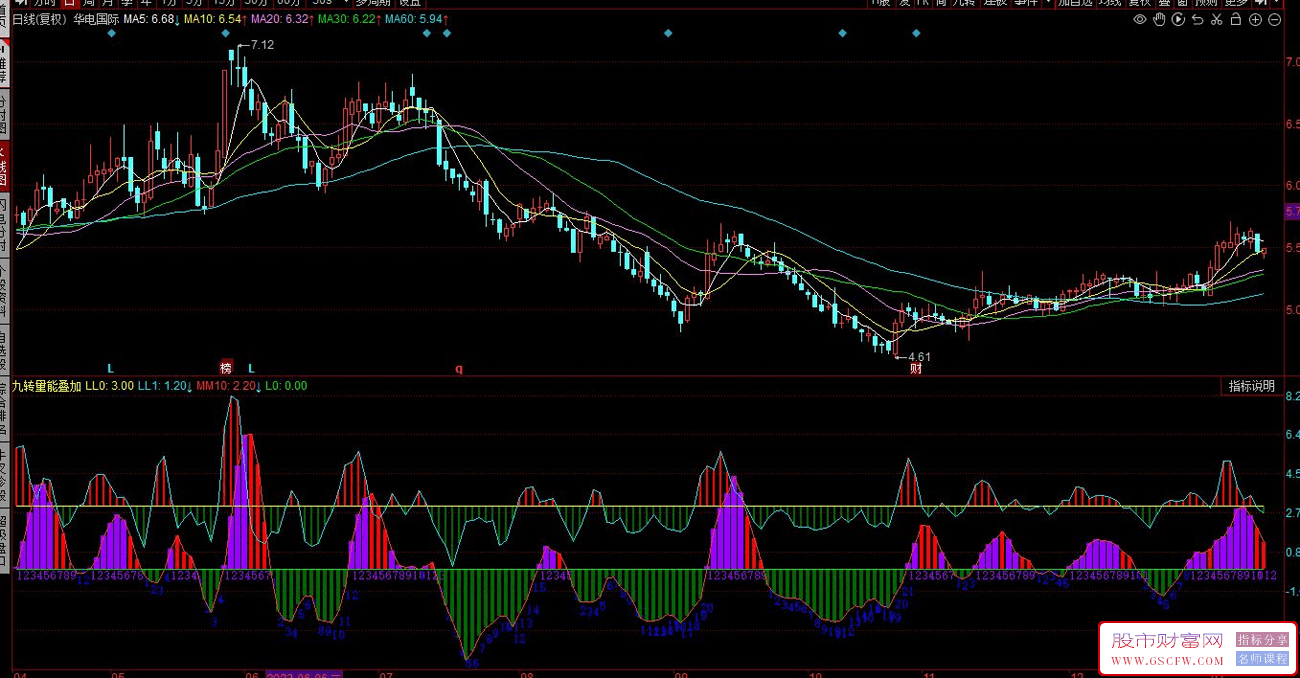Switch to the 月 monthly period tab

(108, 4)
